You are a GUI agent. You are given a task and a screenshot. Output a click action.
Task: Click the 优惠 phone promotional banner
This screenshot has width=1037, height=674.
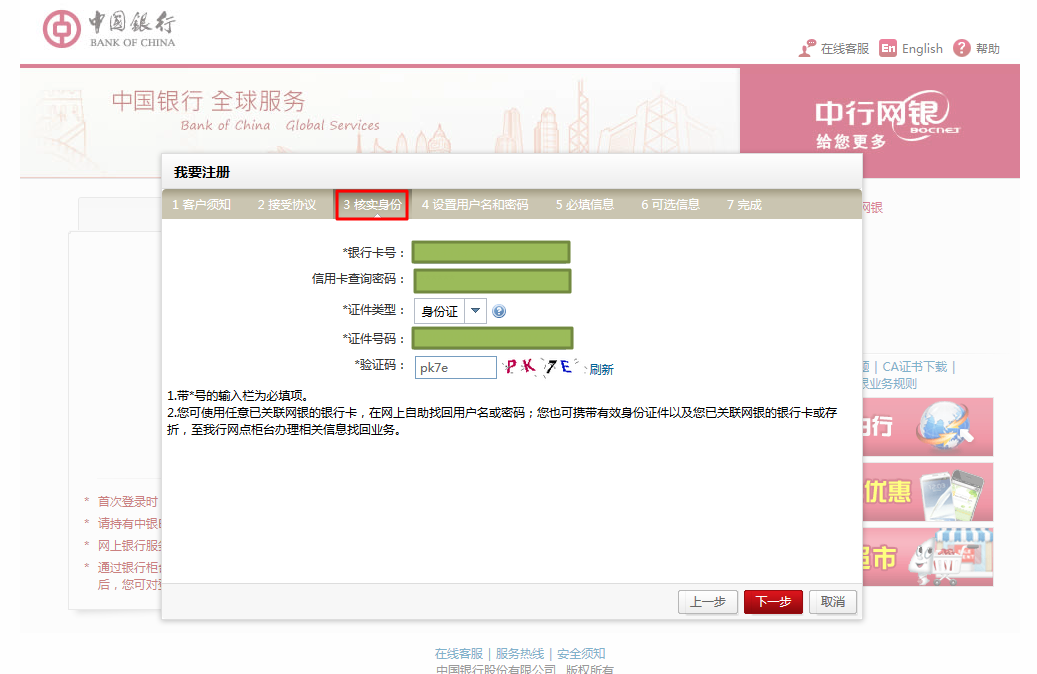point(928,492)
